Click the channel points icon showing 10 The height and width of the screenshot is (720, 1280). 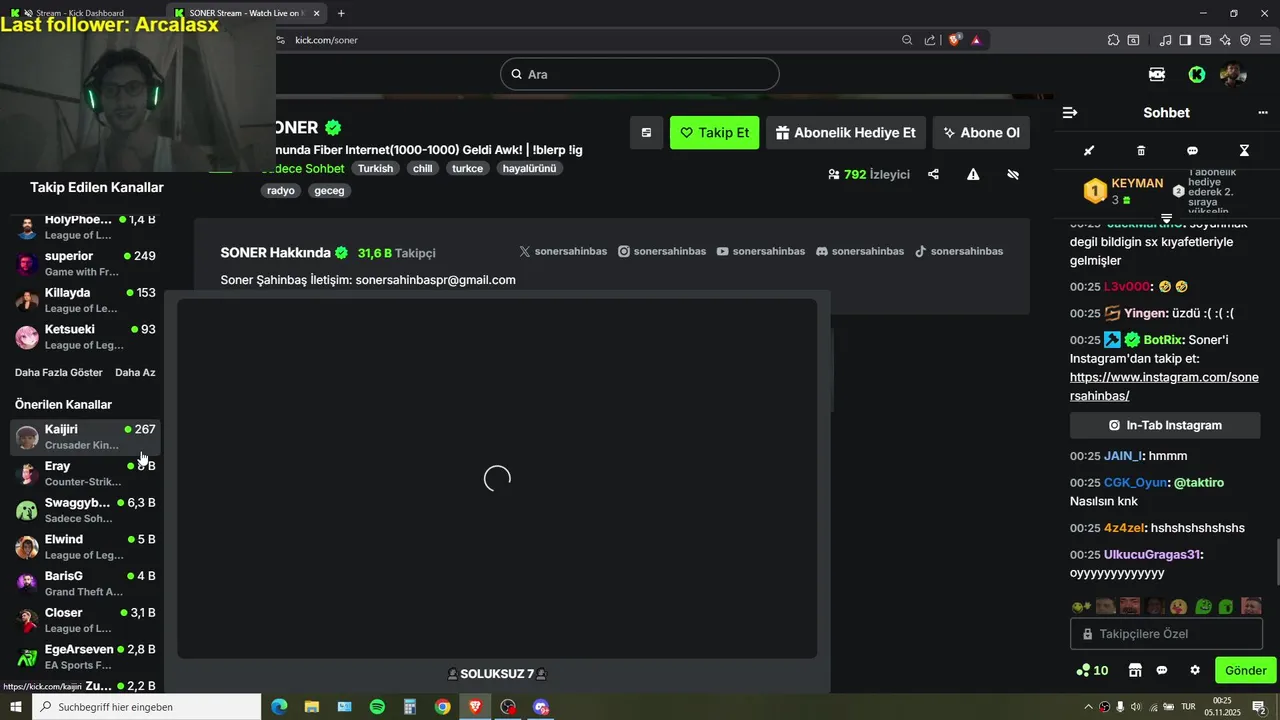pyautogui.click(x=1092, y=670)
